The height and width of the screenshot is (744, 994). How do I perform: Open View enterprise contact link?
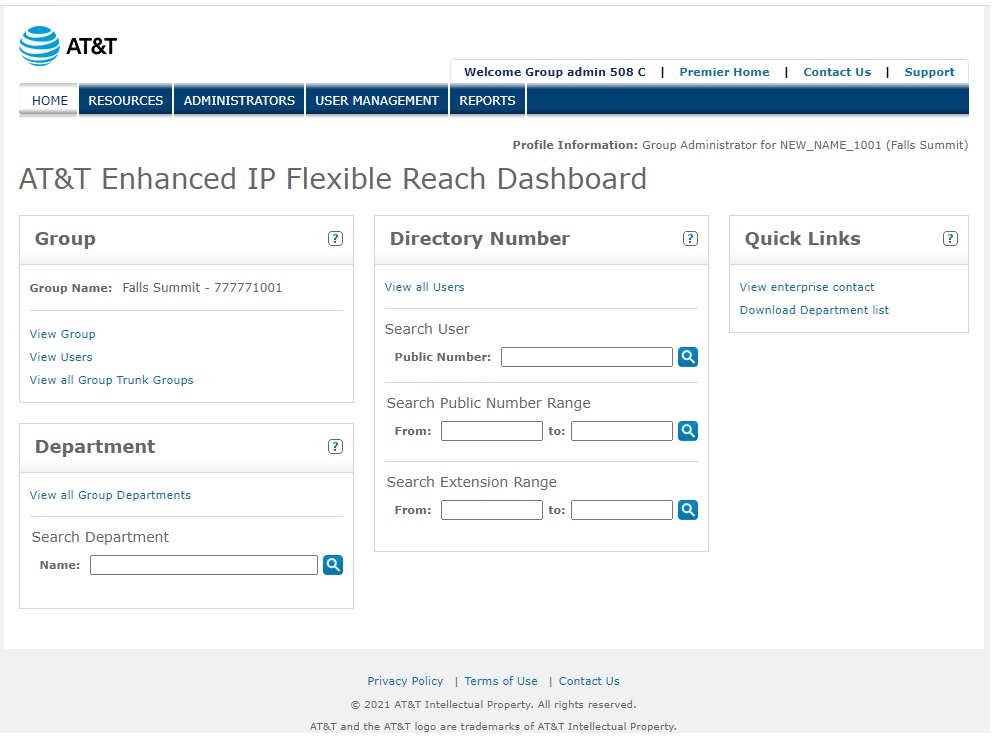point(806,287)
